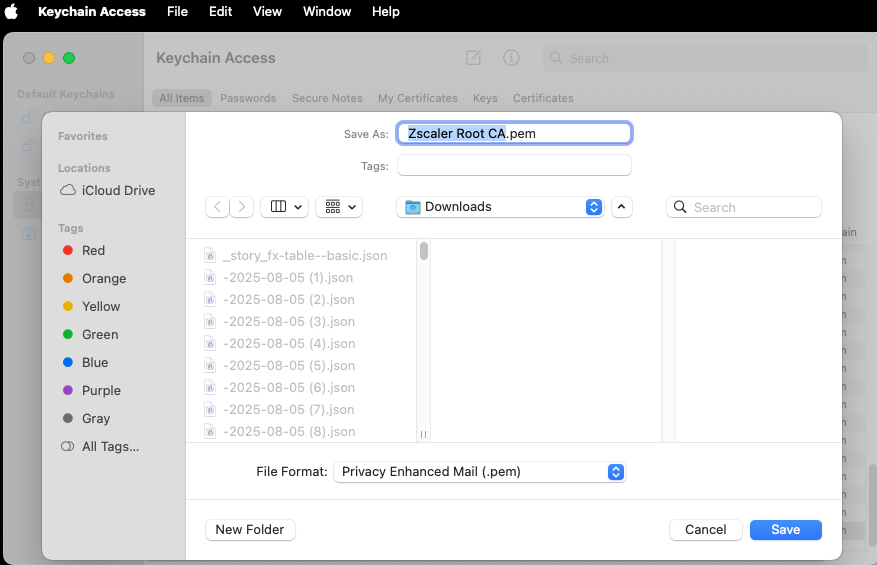Click the new item compose icon in Keychain Access
Screen dimensions: 877x565
[474, 58]
